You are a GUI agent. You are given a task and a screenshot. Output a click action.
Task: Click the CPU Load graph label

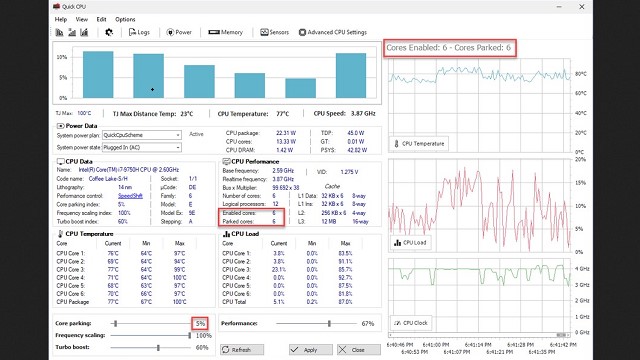pyautogui.click(x=410, y=242)
